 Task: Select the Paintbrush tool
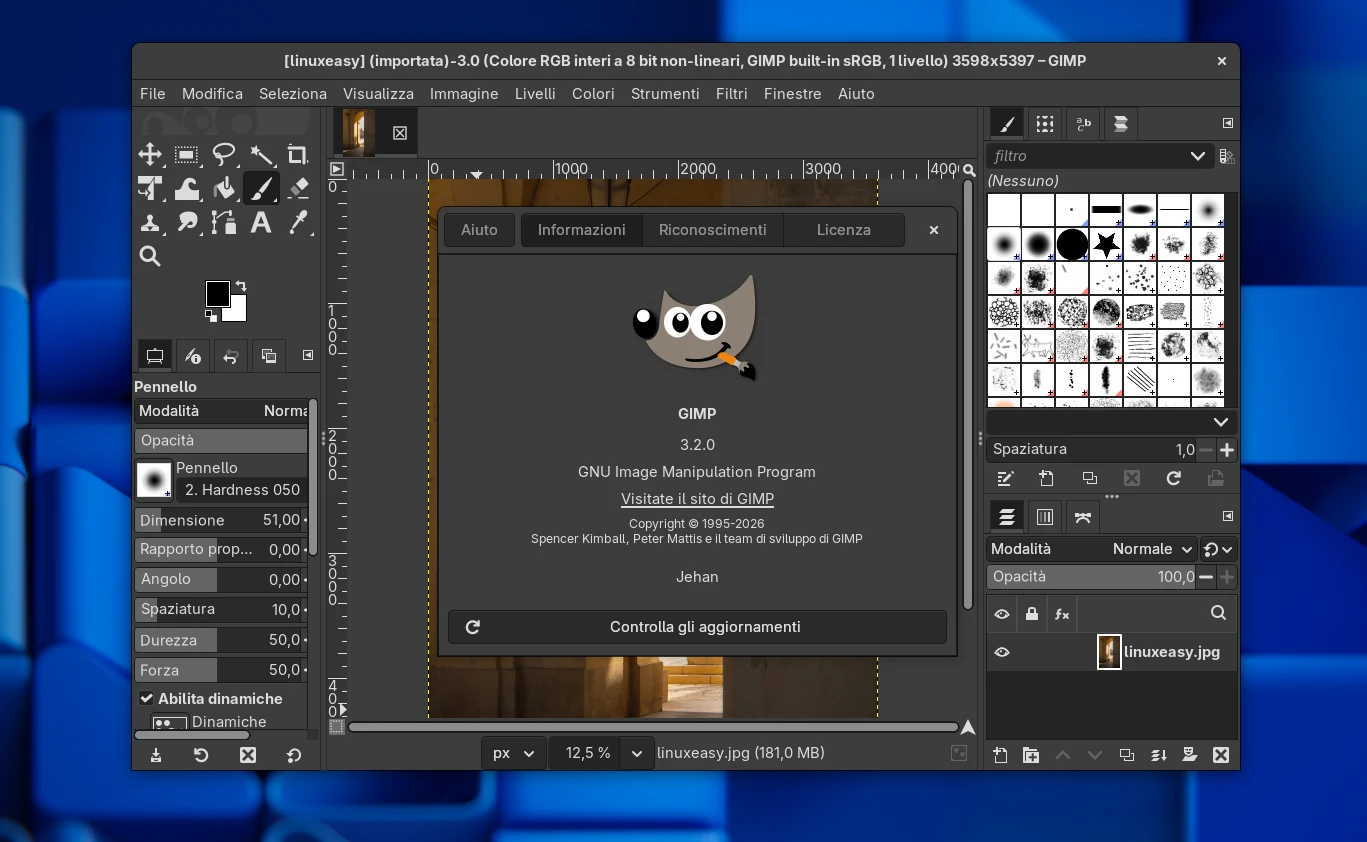point(261,188)
